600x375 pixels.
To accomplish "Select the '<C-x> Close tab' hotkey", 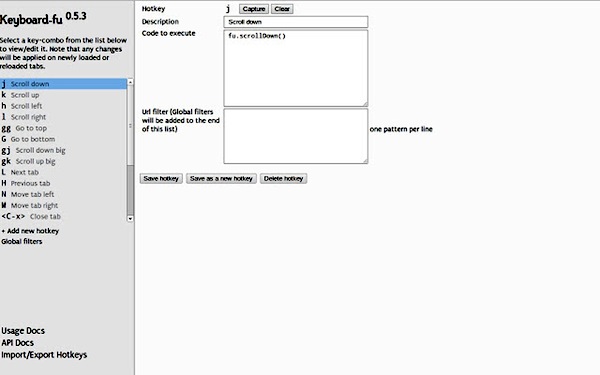I will tap(64, 217).
